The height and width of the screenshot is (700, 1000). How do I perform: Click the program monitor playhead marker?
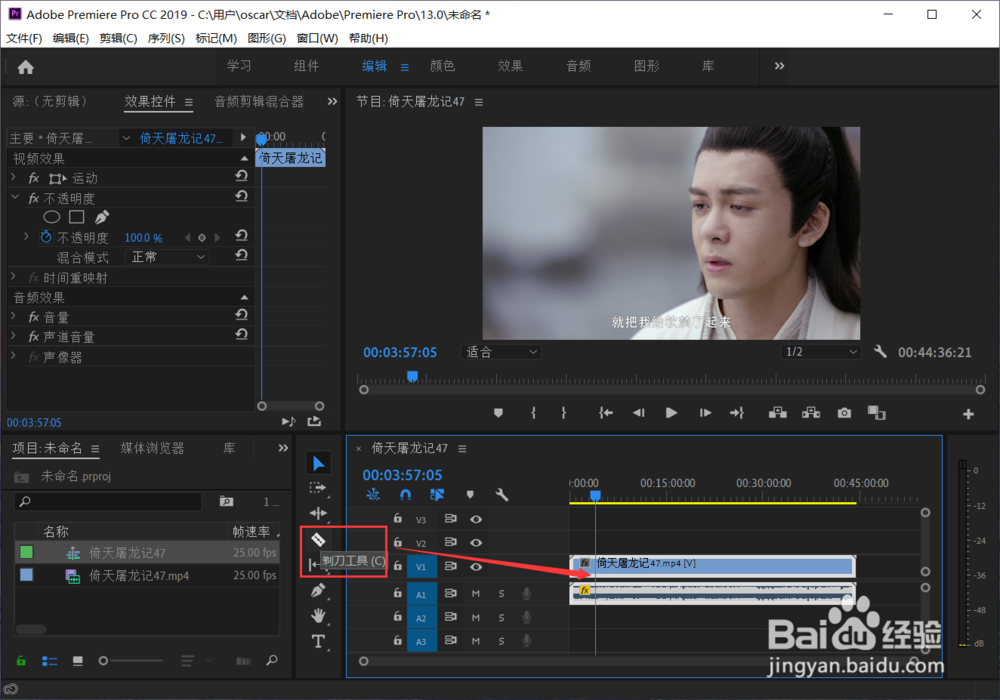tap(412, 376)
